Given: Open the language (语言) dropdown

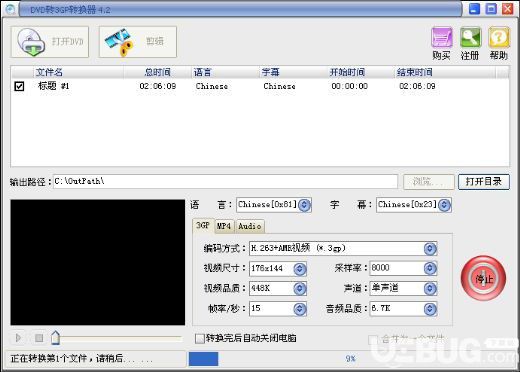Looking at the screenshot, I should [304, 205].
